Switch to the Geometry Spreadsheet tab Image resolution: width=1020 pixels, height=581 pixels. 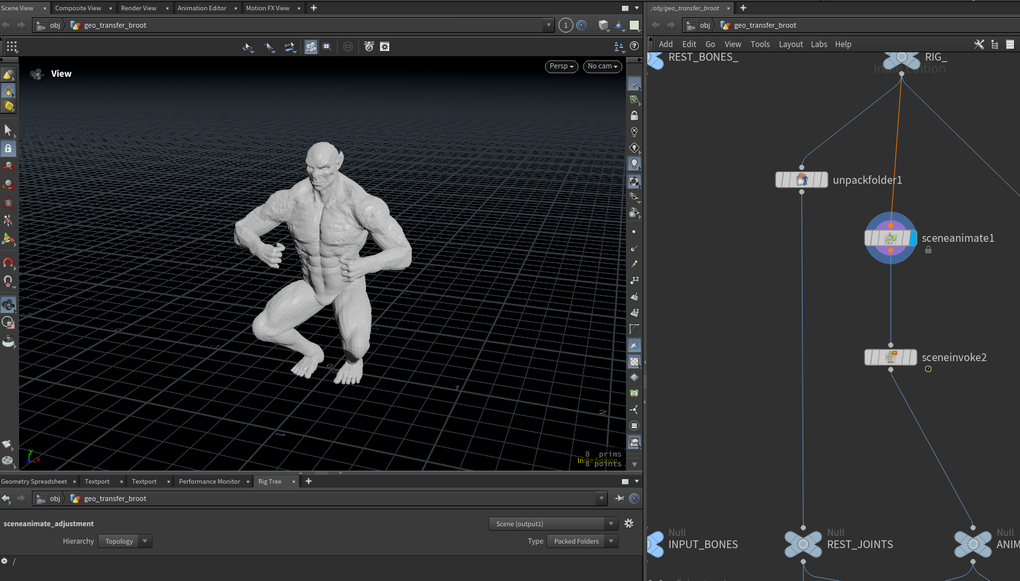34,481
